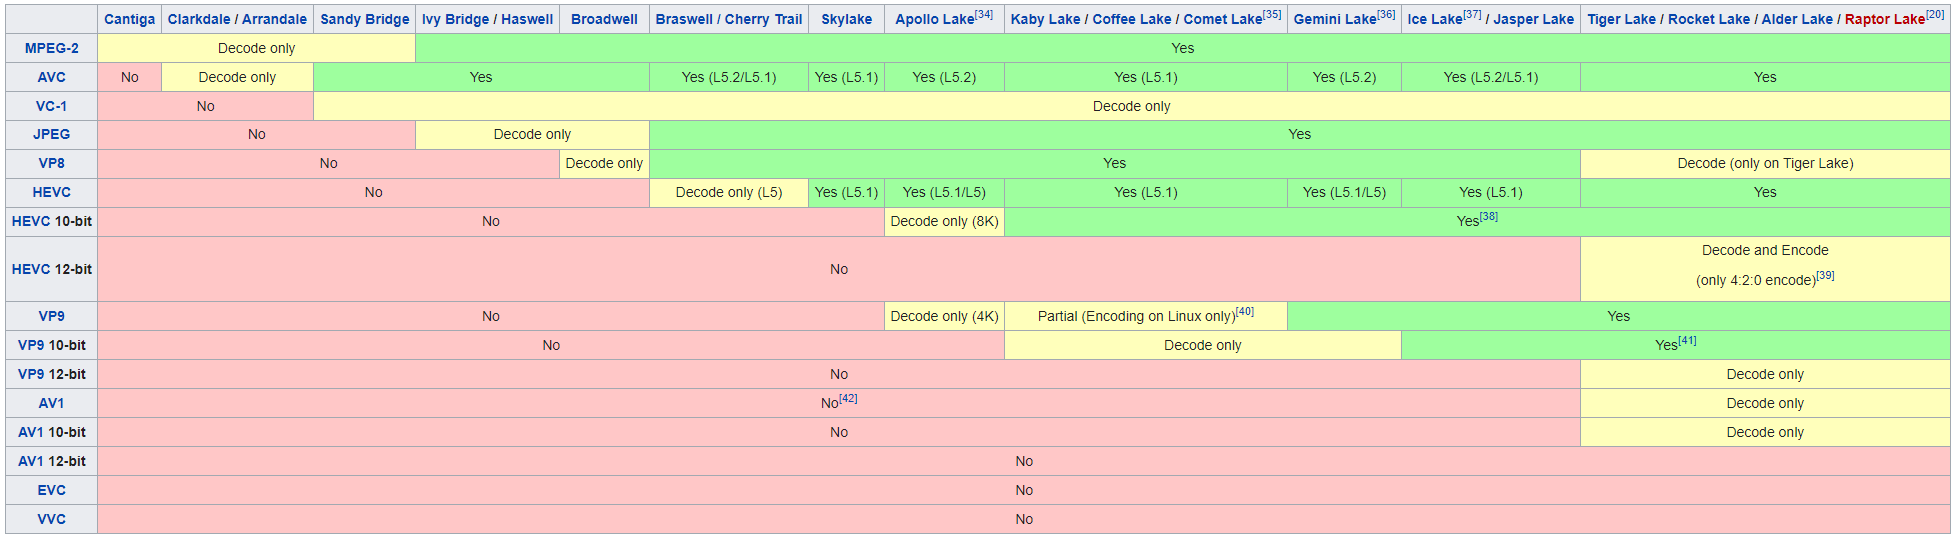Screen dimensions: 1954x537
Task: Open the JPEG row header link
Action: (51, 134)
